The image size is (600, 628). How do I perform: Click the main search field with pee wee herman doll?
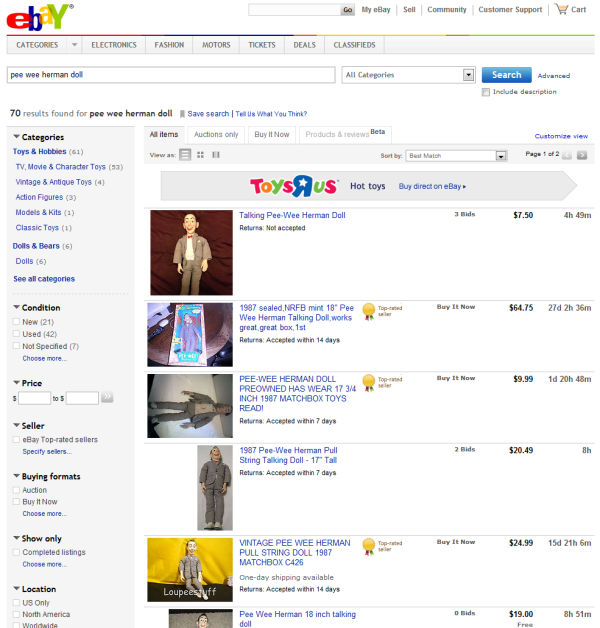171,75
